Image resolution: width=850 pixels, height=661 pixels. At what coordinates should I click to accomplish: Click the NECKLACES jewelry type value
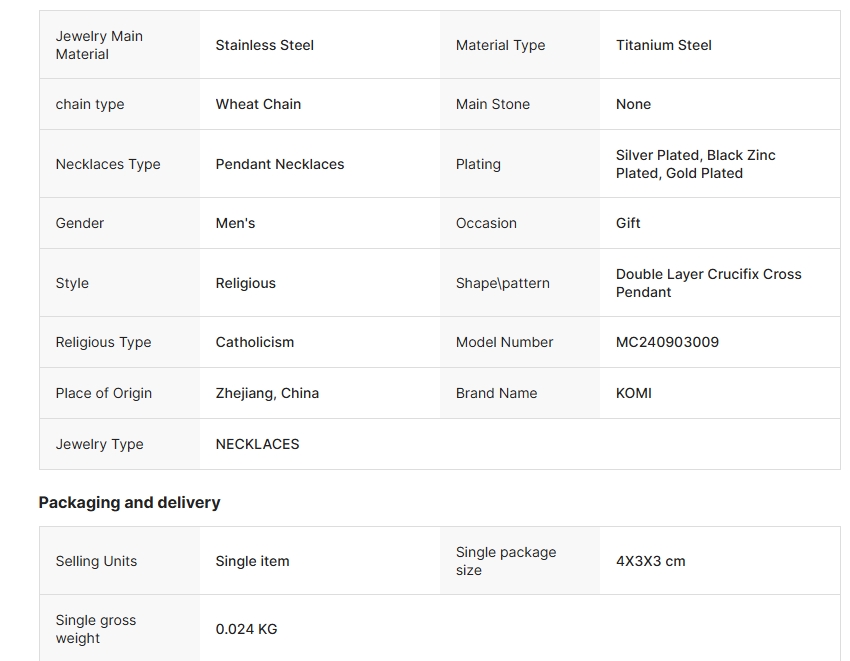tap(257, 444)
